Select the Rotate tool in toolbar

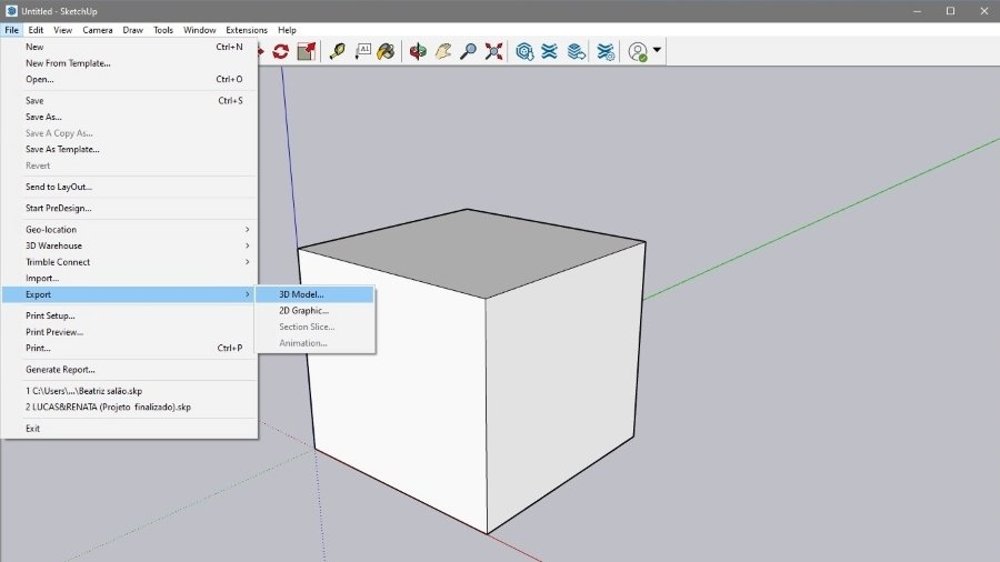tap(281, 52)
